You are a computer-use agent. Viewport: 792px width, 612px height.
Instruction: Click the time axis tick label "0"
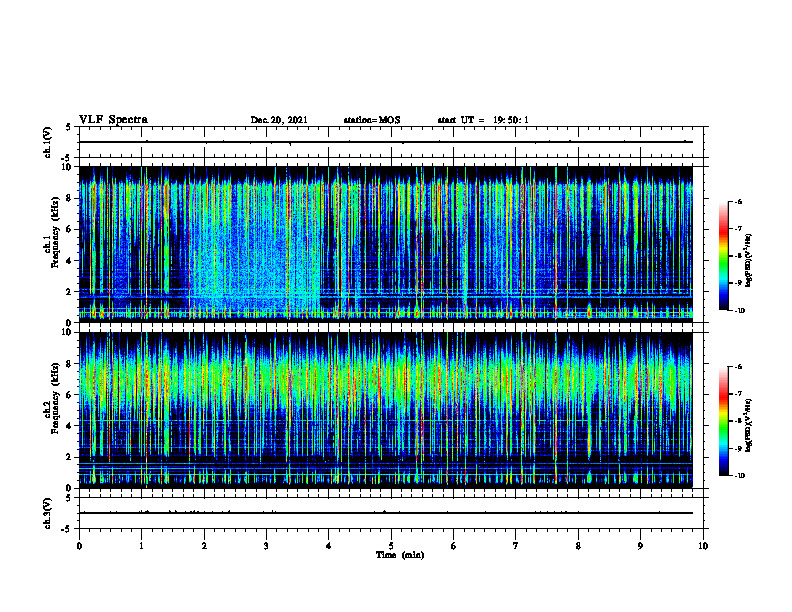[x=79, y=546]
